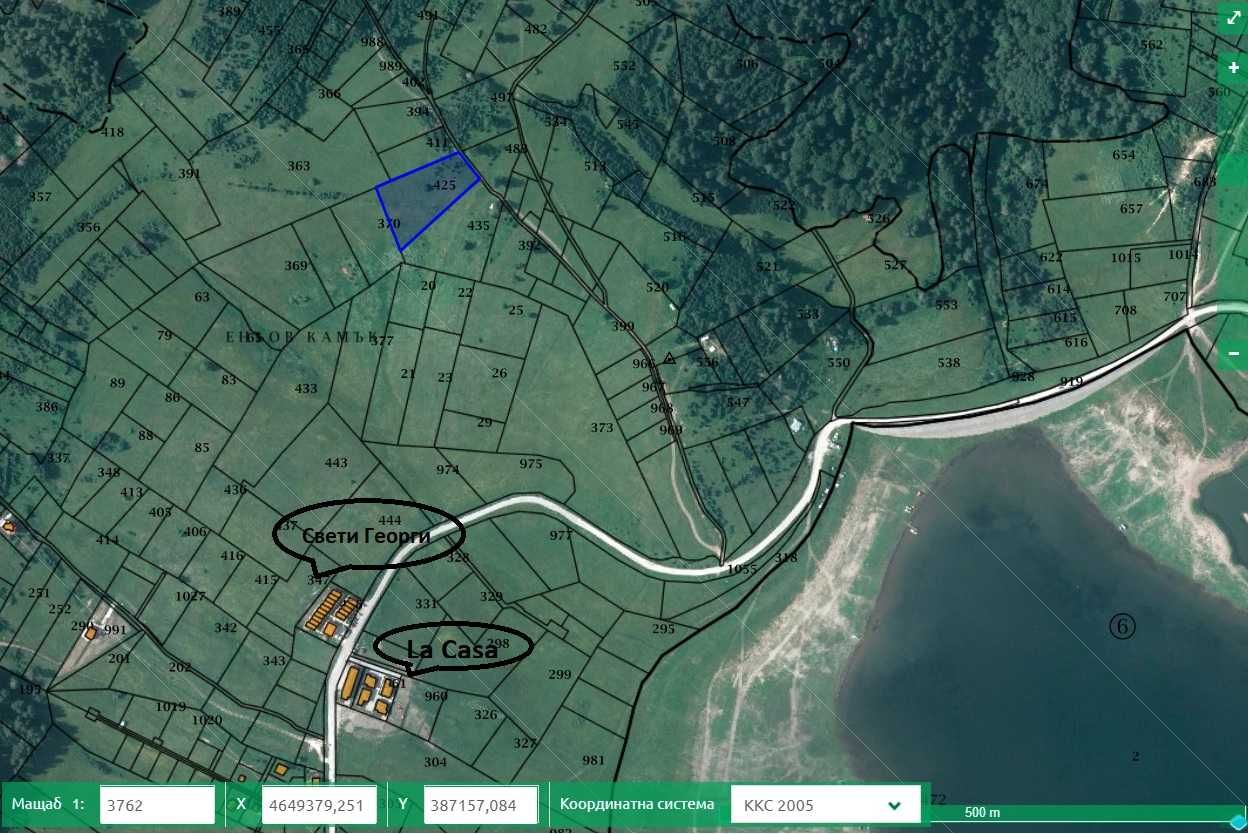Select the blue highlighted parcel 425
The image size is (1248, 834).
click(428, 199)
